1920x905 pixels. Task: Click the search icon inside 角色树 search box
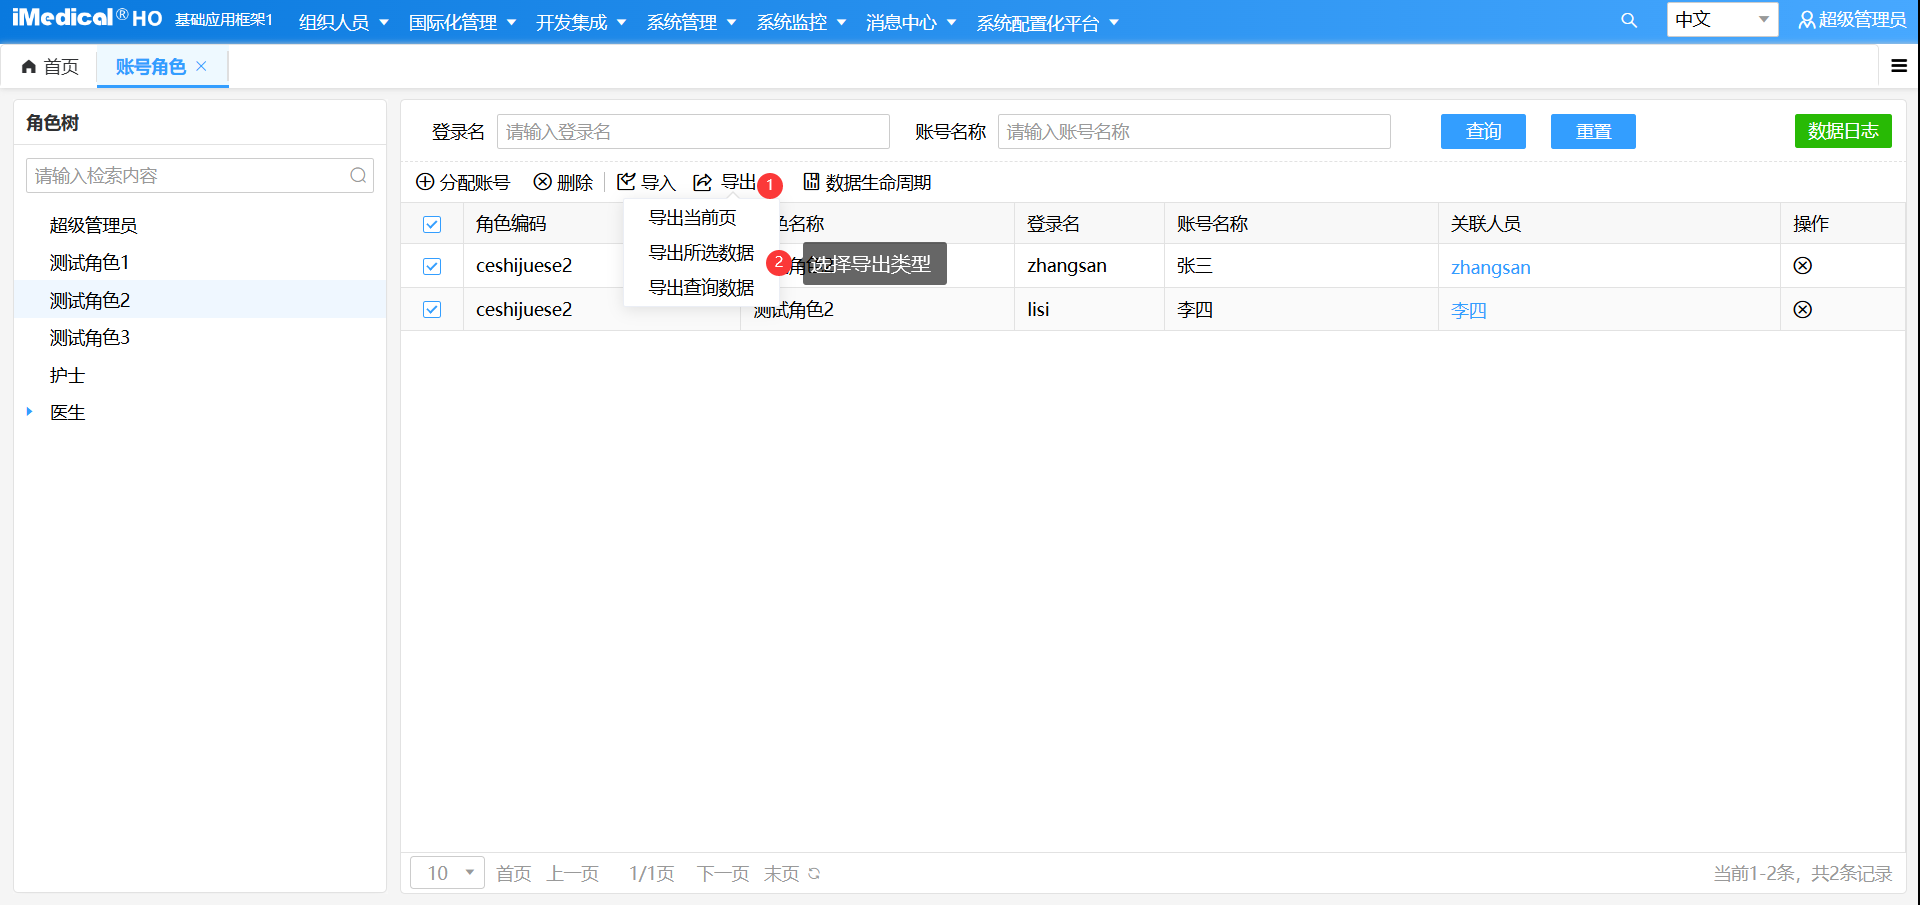(x=358, y=175)
